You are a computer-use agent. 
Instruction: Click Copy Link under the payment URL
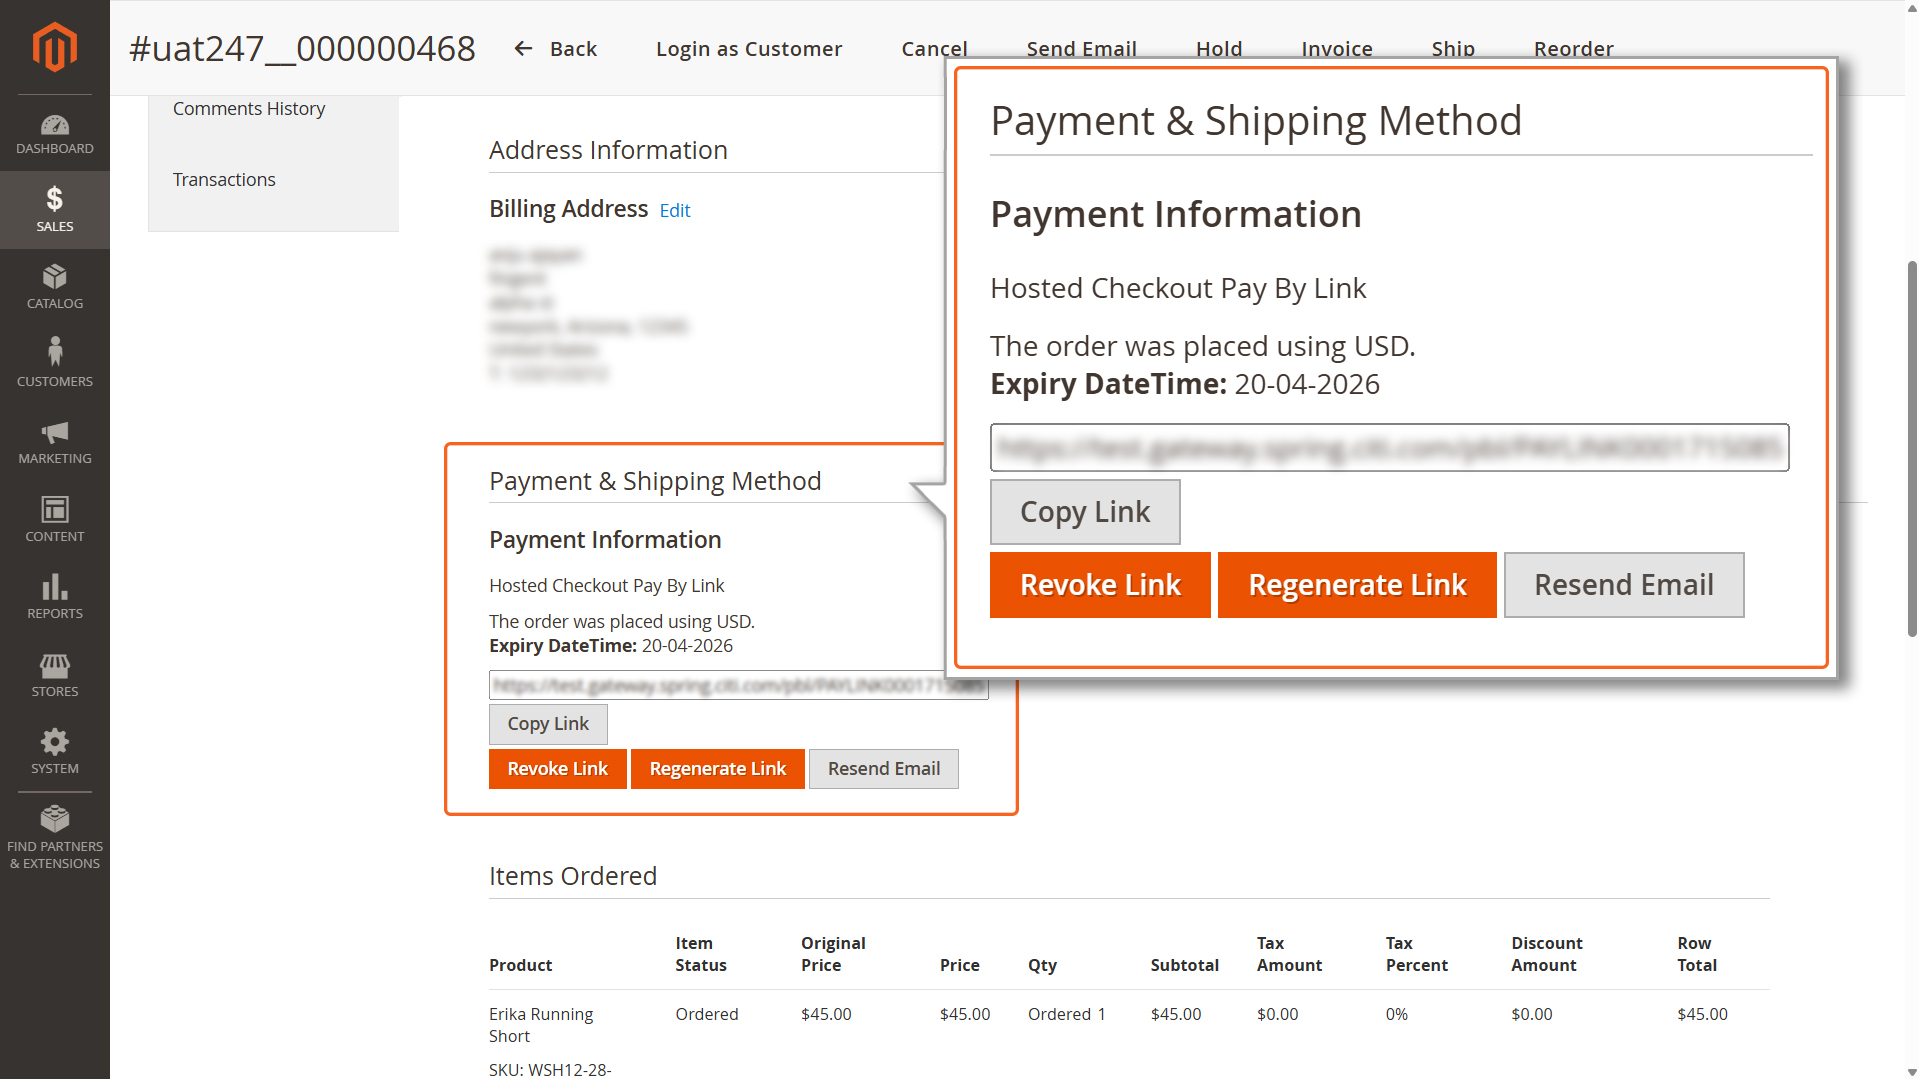tap(547, 723)
